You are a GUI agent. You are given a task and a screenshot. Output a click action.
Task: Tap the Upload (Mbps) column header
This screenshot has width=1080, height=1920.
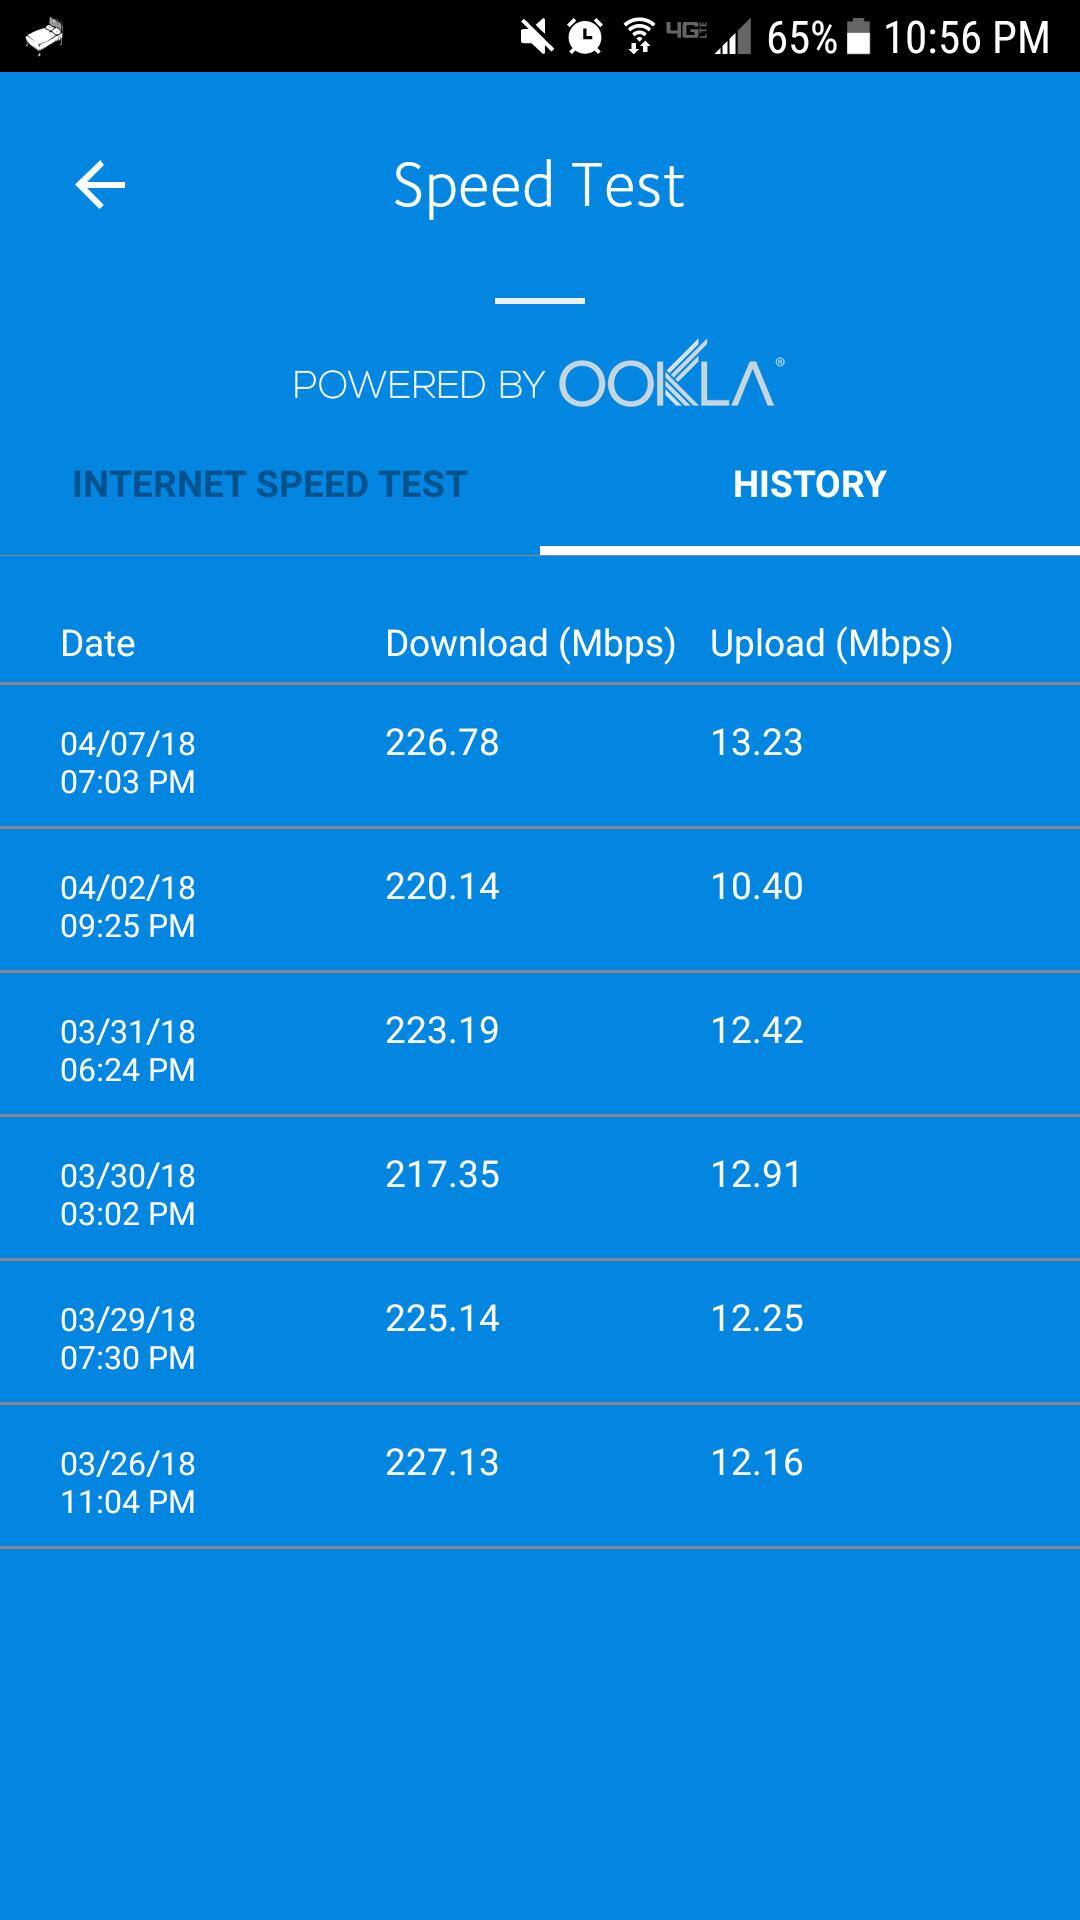(831, 644)
